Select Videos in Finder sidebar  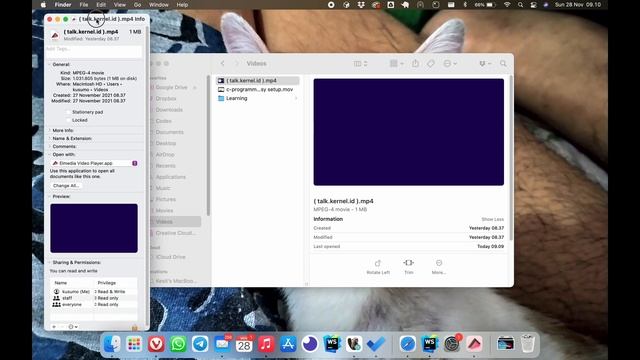176,222
